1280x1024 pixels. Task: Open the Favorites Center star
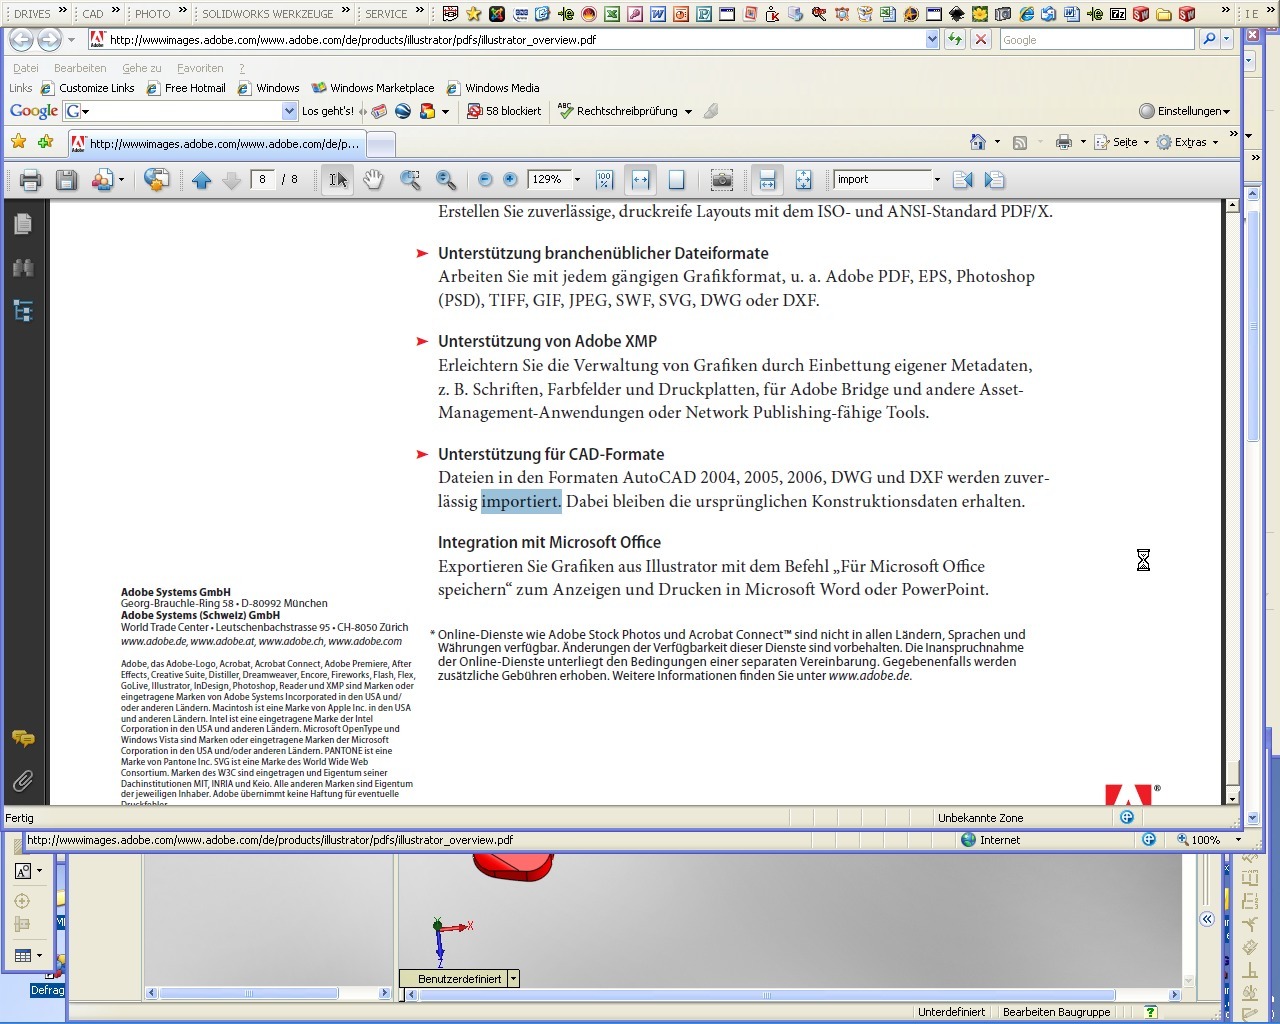(18, 142)
